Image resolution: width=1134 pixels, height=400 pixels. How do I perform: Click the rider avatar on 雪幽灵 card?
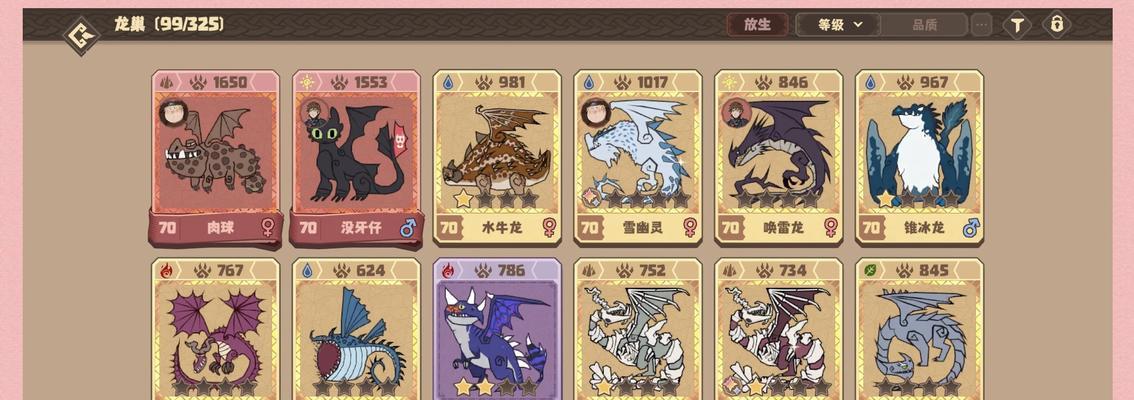(594, 112)
